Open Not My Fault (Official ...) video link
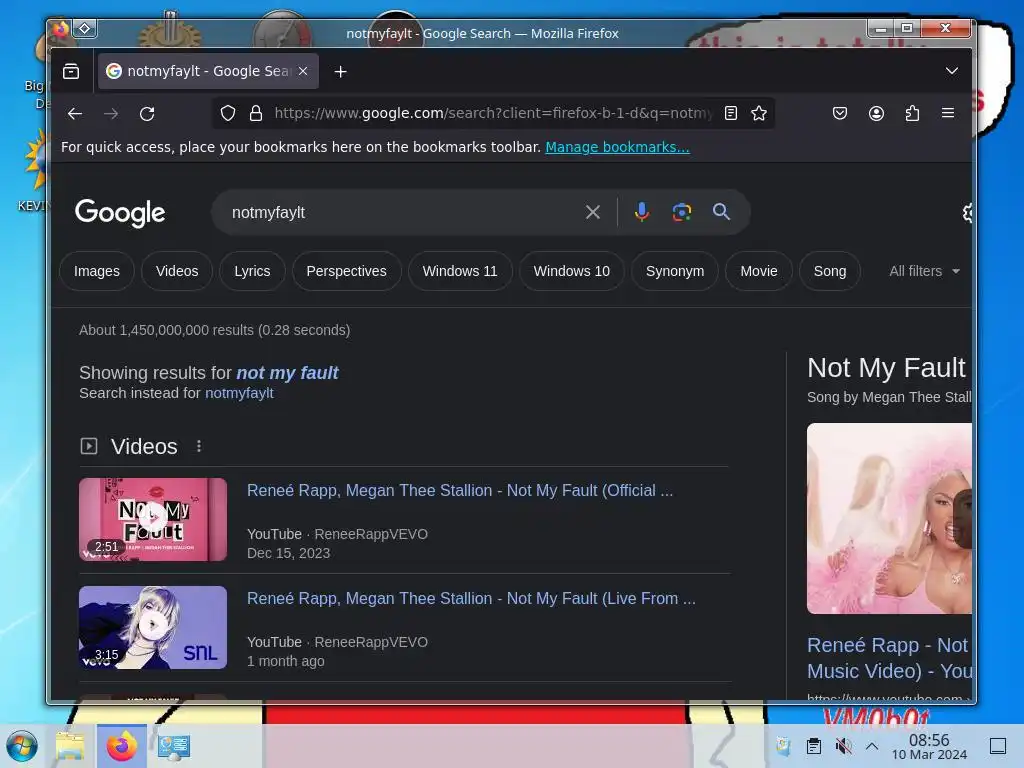This screenshot has height=768, width=1024. pos(460,490)
